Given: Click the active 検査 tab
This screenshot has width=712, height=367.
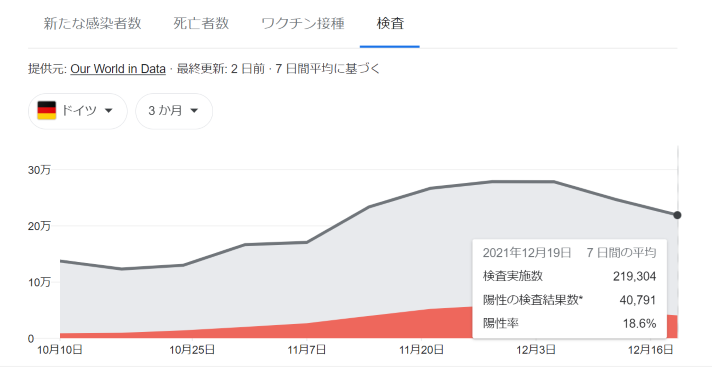Looking at the screenshot, I should pyautogui.click(x=390, y=24).
